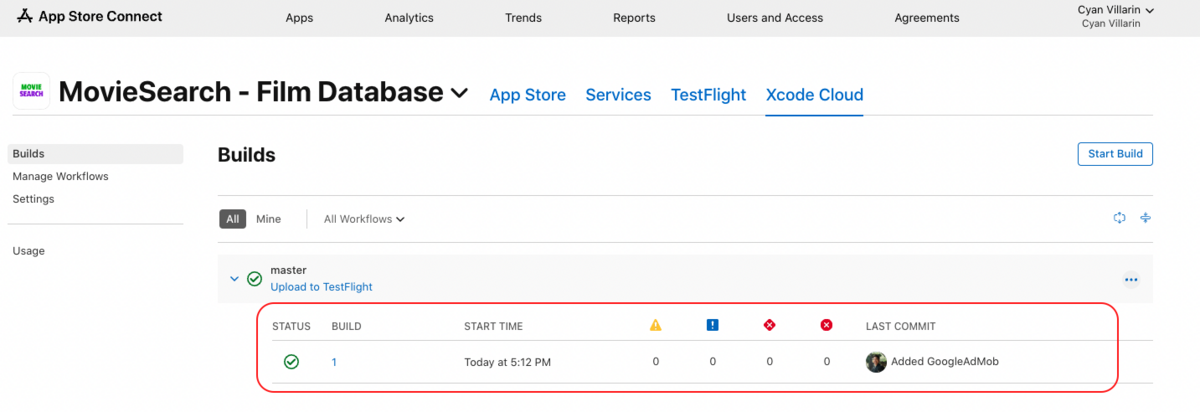Image resolution: width=1200 pixels, height=412 pixels.
Task: Click the expand/collapse all rows icon
Action: point(1146,218)
